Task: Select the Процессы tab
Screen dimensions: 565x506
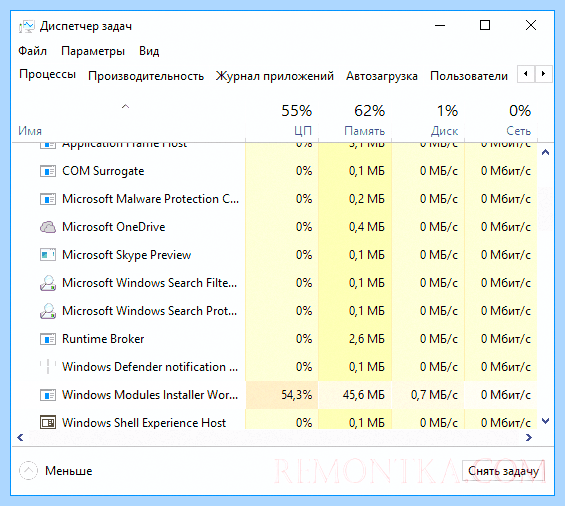Action: (48, 74)
